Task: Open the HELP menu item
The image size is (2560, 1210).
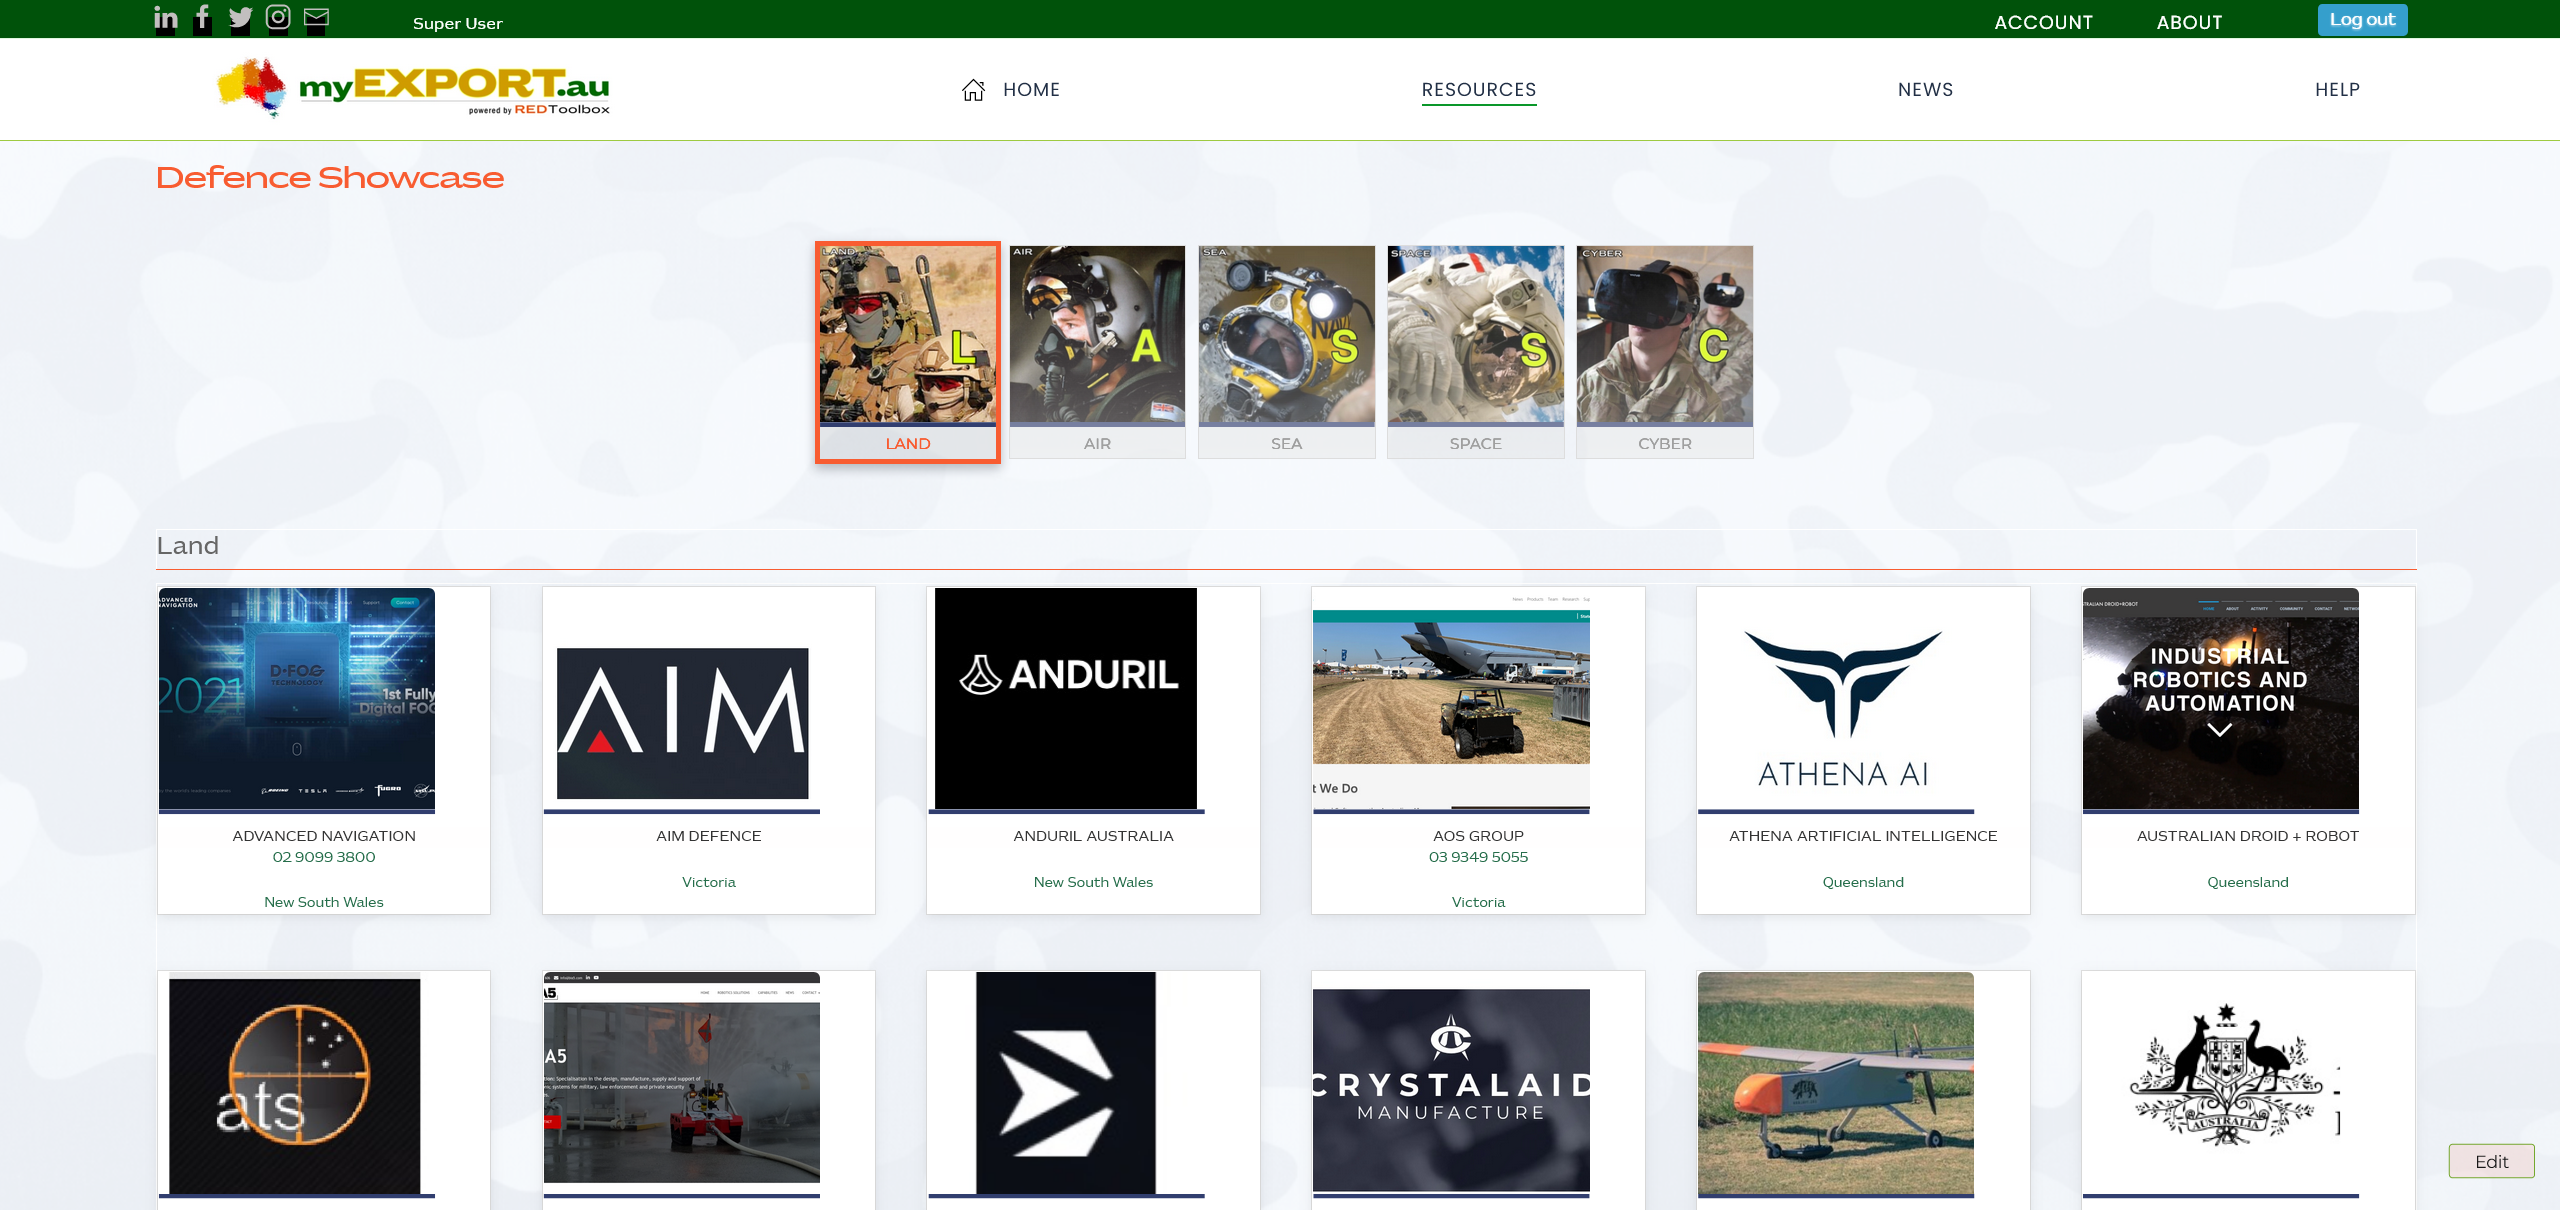Action: (2337, 90)
